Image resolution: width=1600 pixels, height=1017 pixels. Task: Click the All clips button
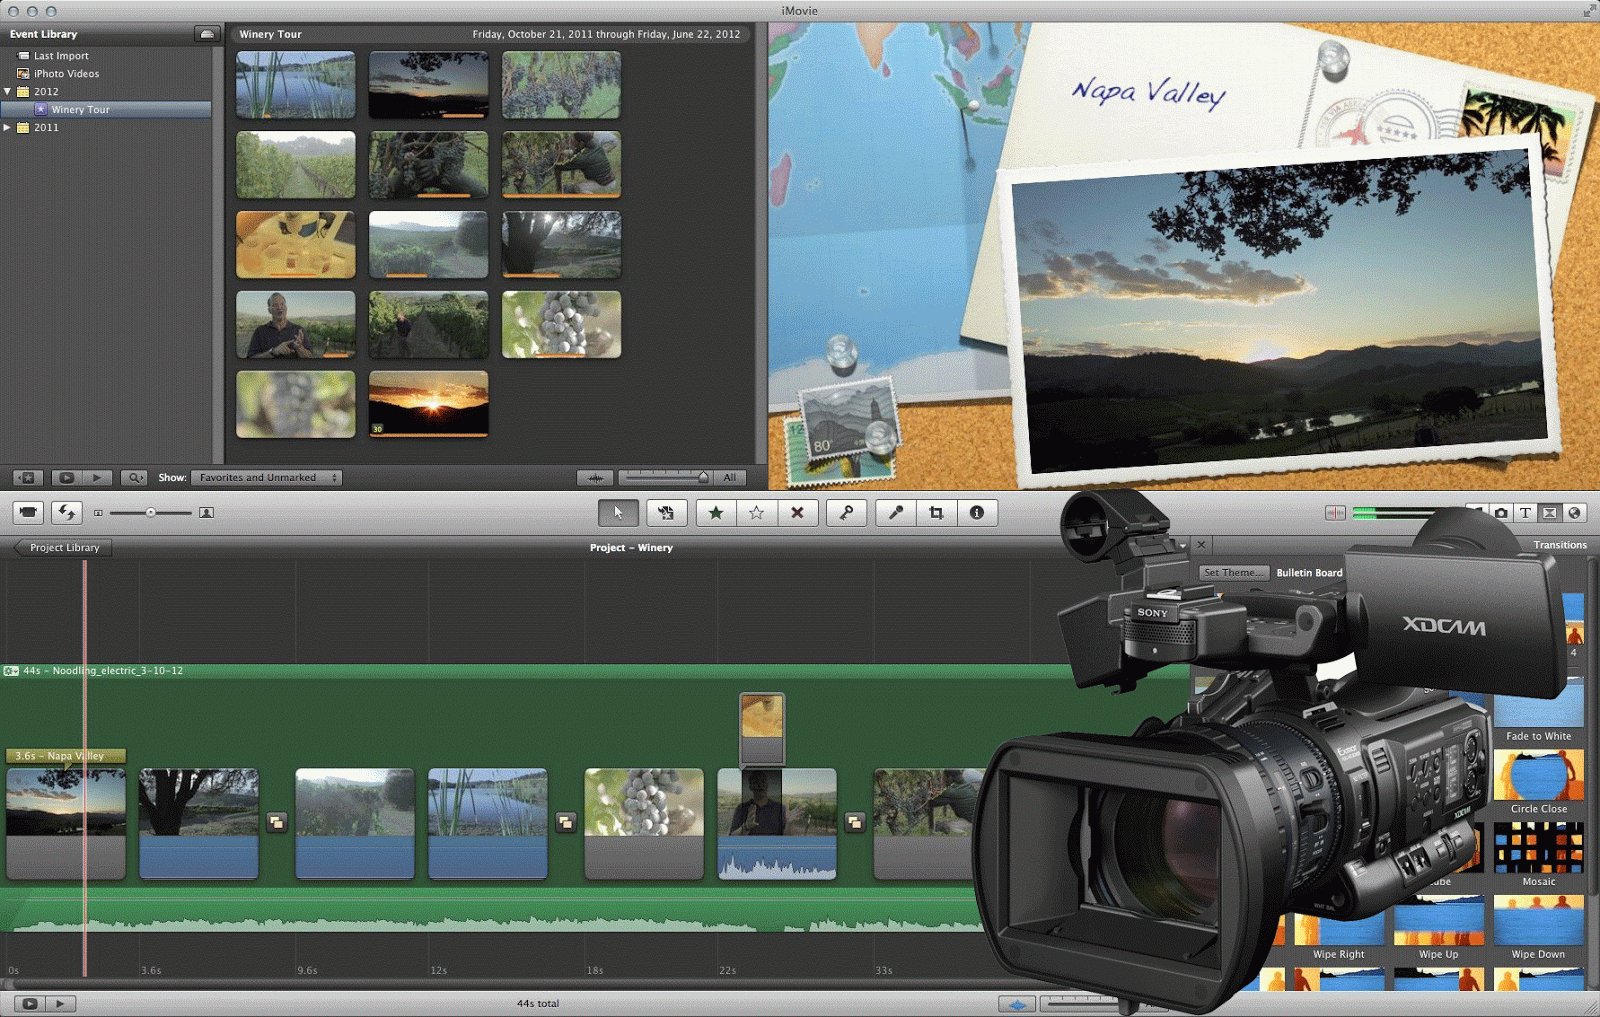click(730, 477)
